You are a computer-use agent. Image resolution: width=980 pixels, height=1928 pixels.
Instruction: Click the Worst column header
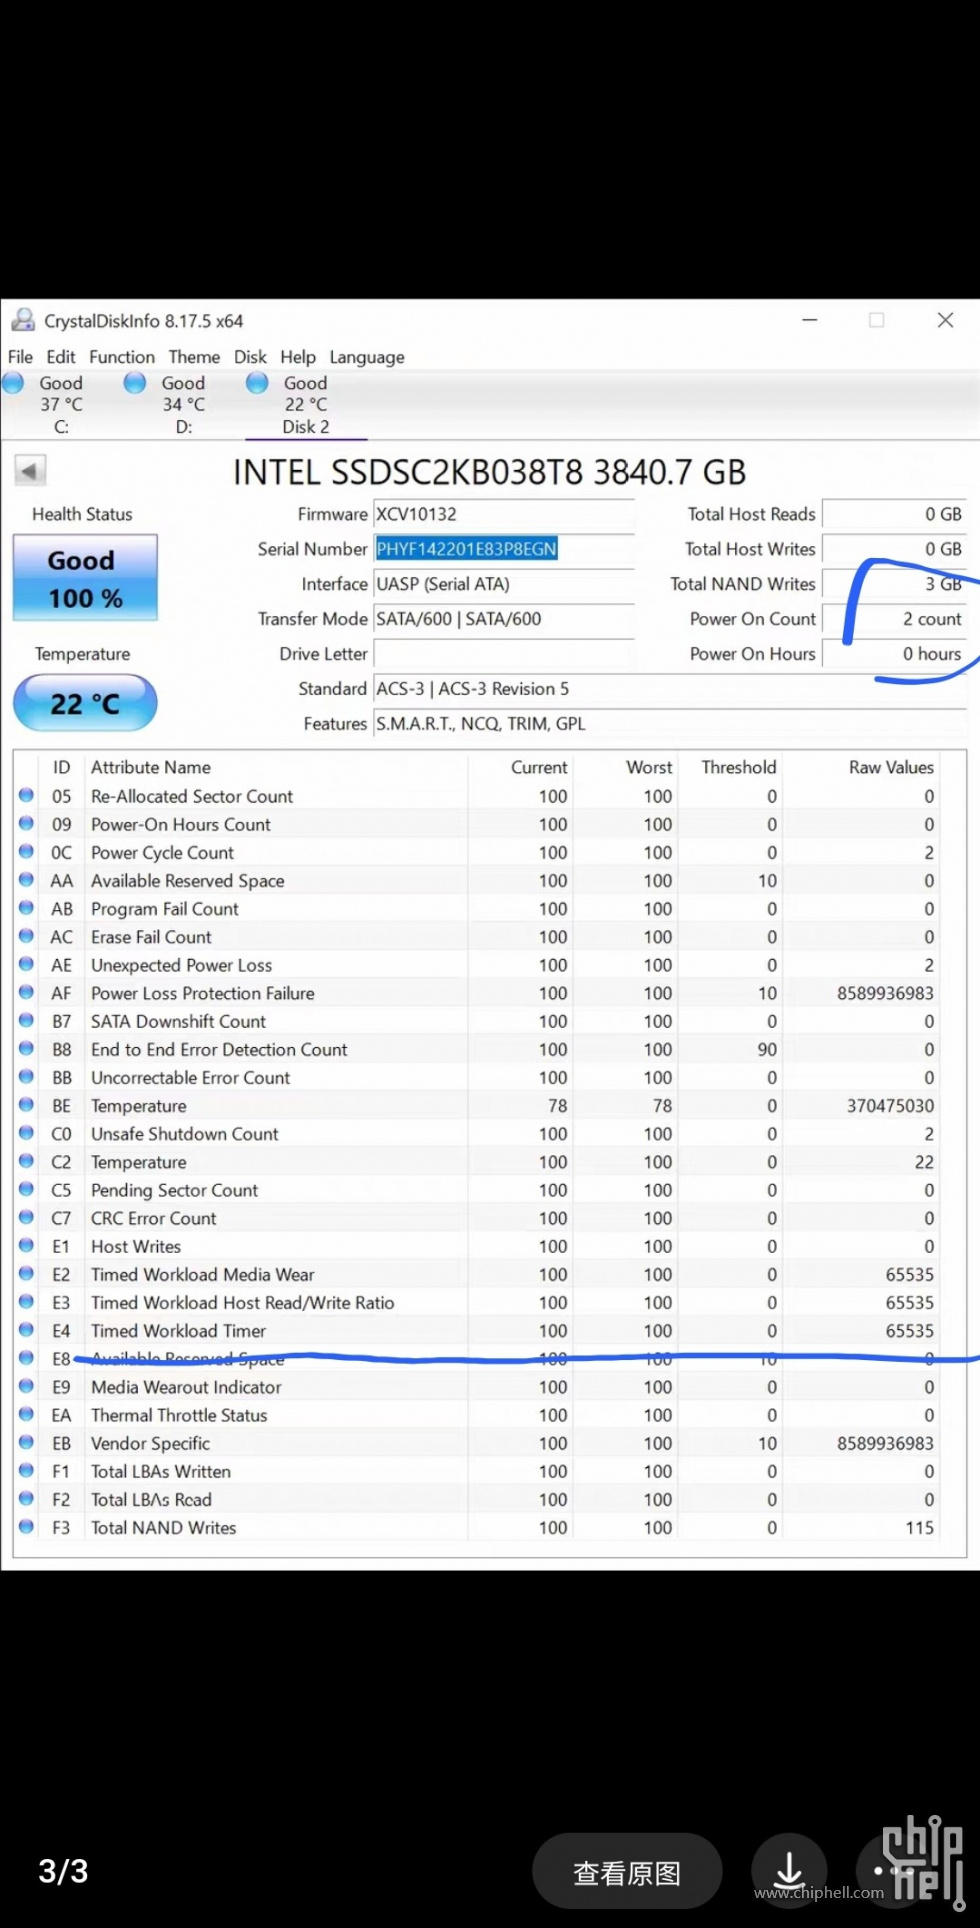(x=649, y=767)
